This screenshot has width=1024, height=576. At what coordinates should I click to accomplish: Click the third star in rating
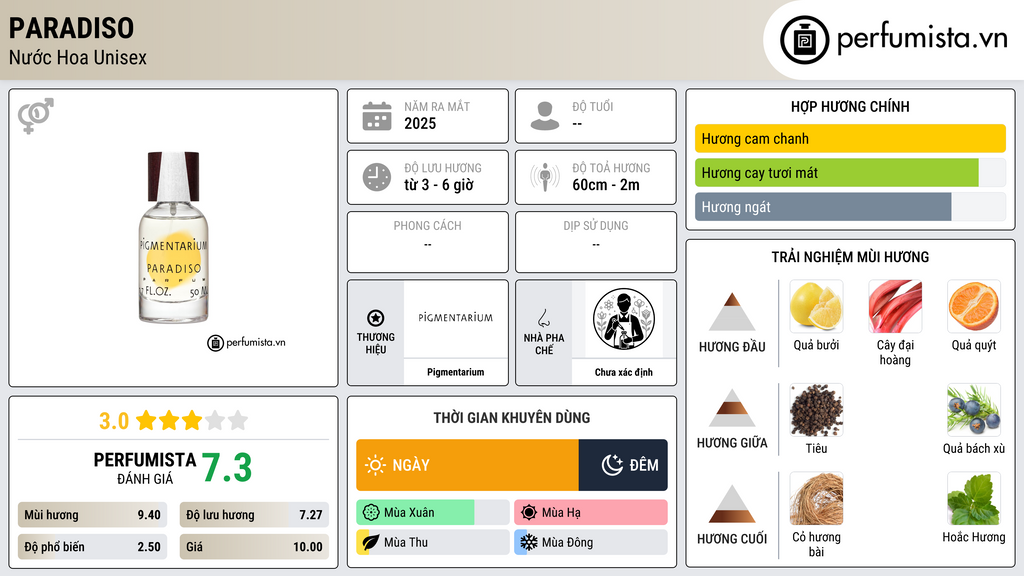click(192, 420)
